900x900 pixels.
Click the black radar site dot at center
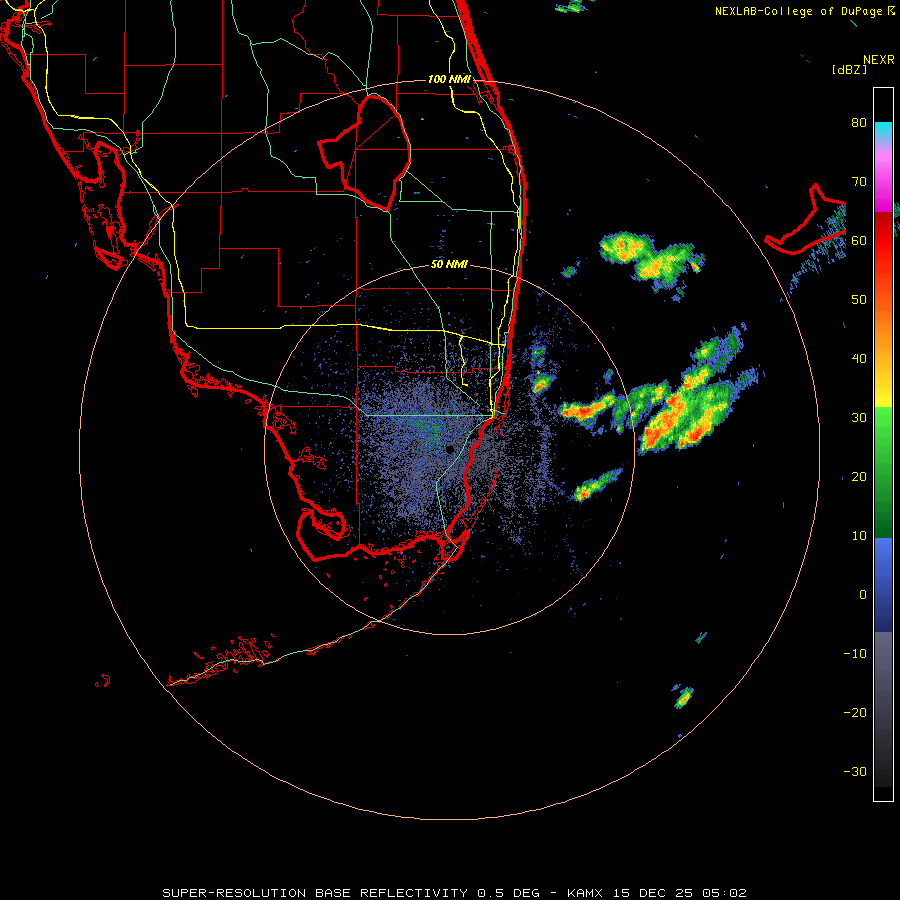(450, 449)
